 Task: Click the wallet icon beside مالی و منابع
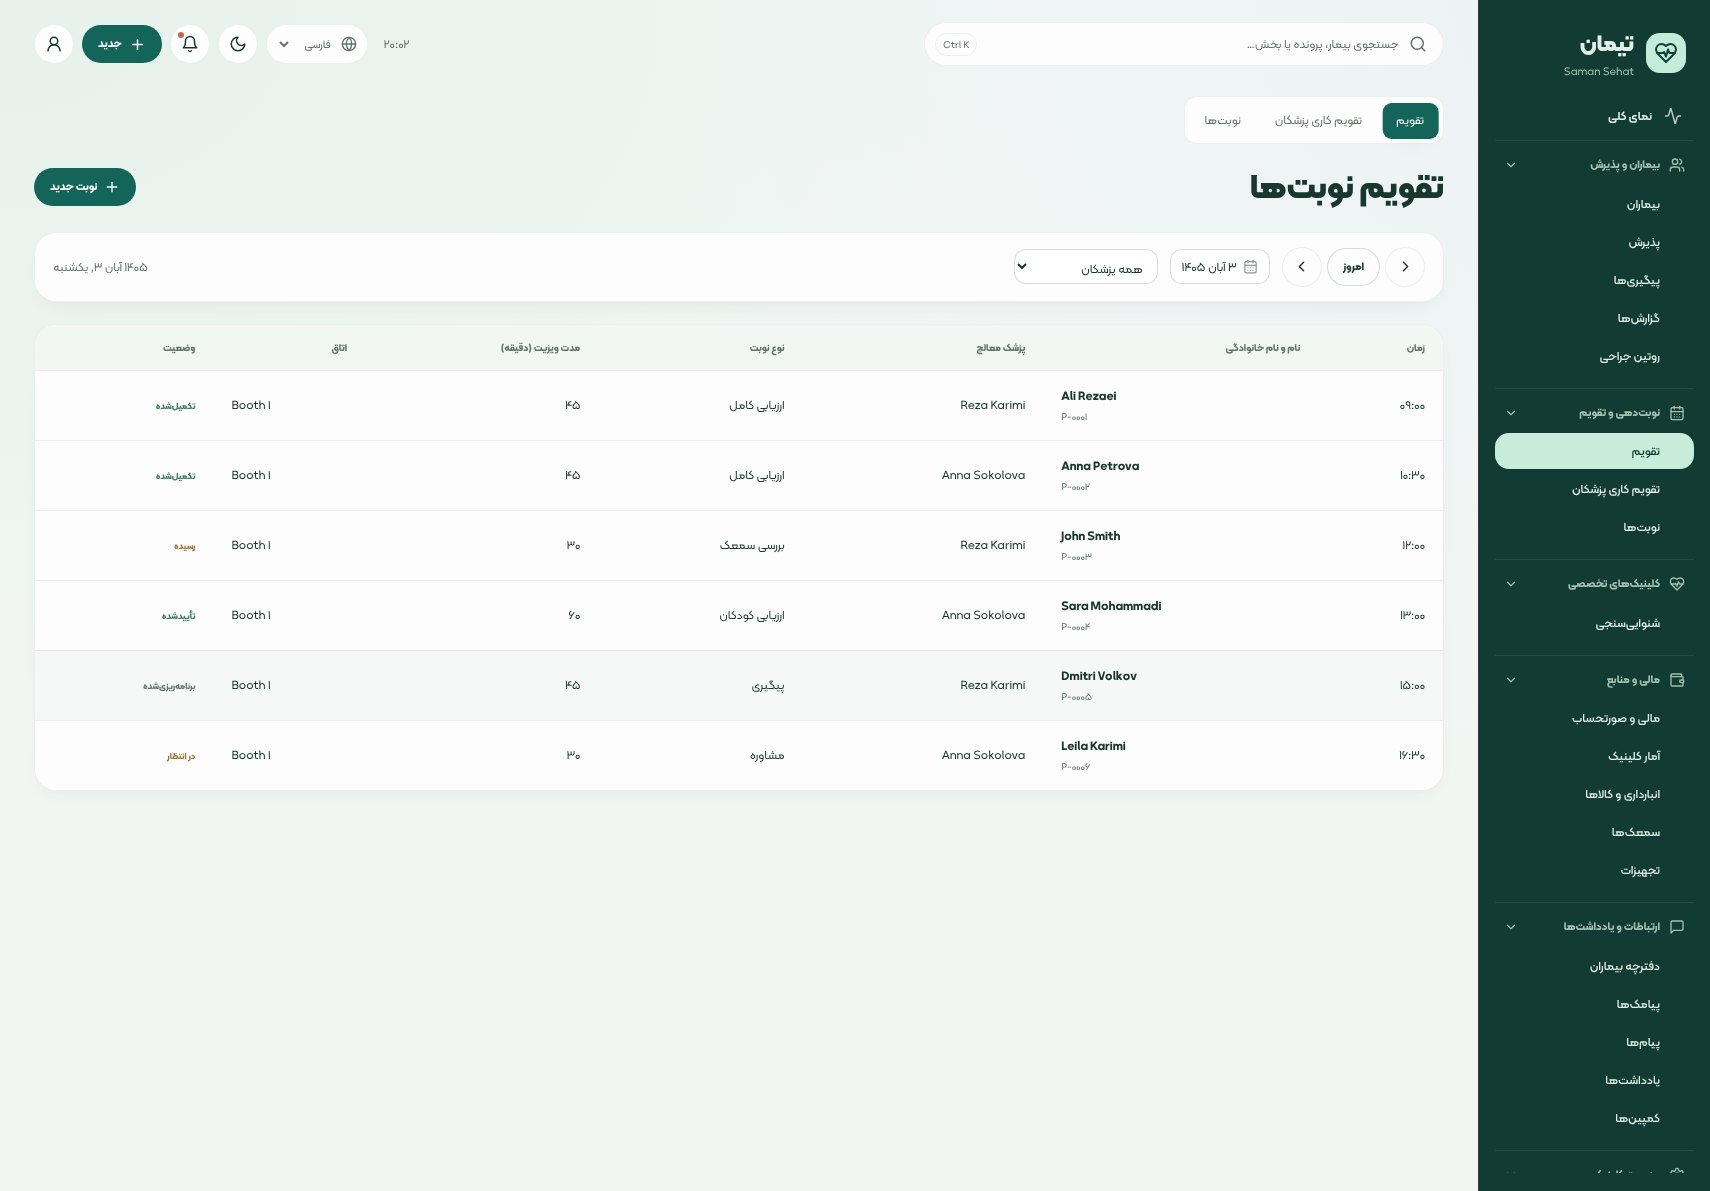pos(1677,680)
